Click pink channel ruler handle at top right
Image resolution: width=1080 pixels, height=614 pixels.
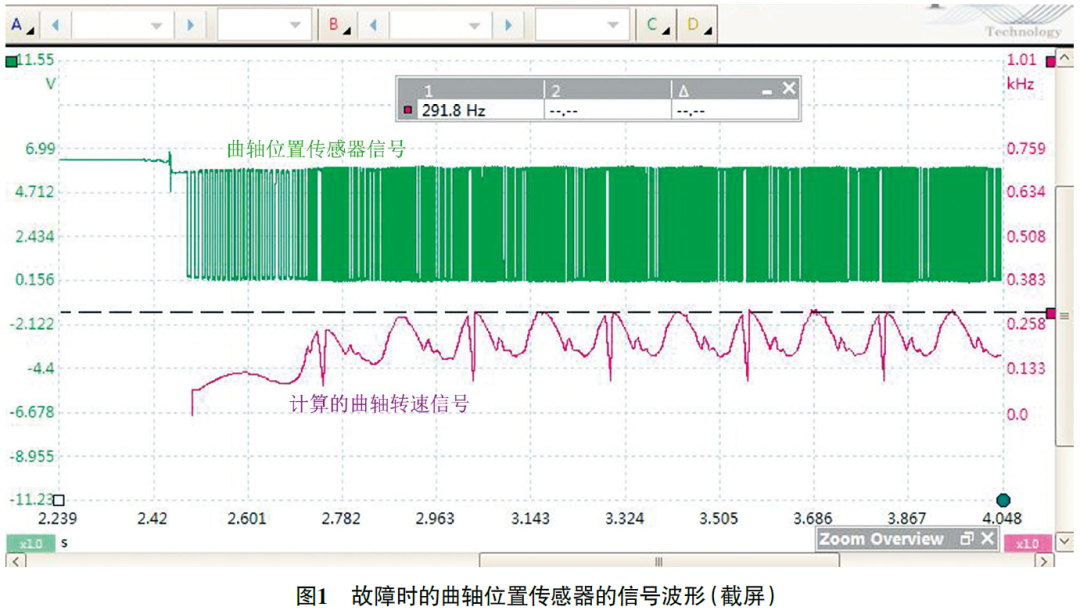[1050, 61]
